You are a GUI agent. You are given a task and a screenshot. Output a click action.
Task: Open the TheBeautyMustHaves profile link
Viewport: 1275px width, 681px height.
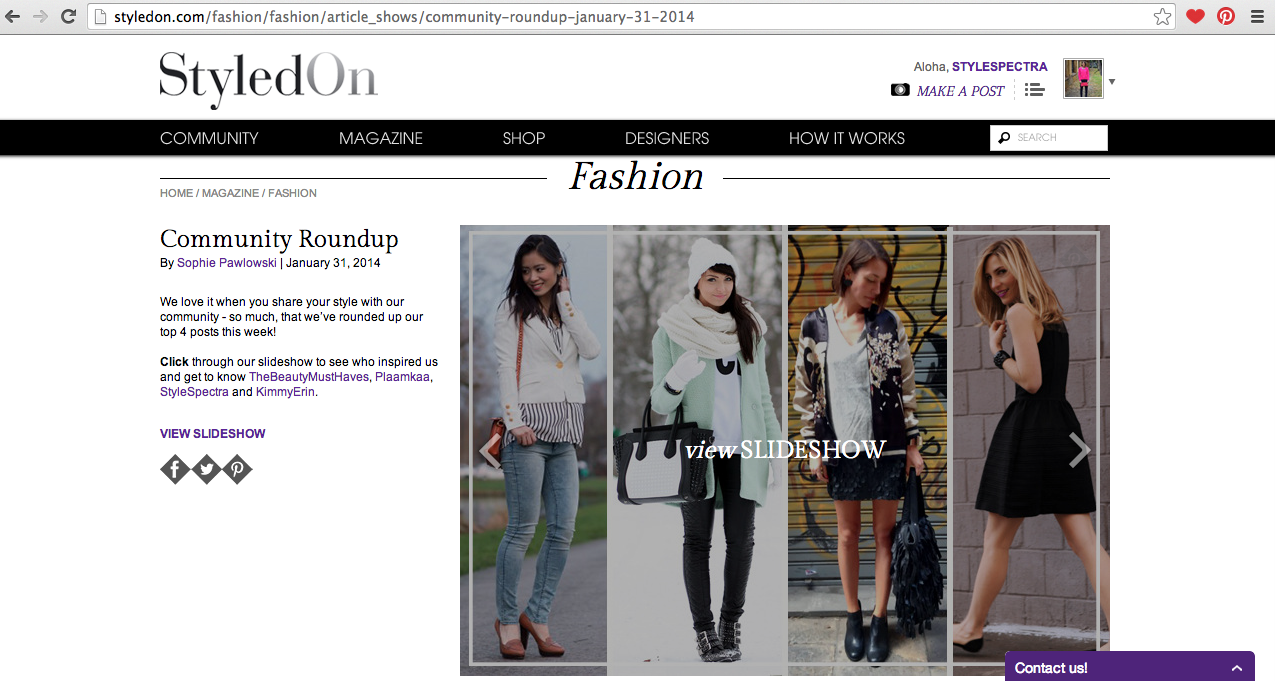(x=309, y=377)
